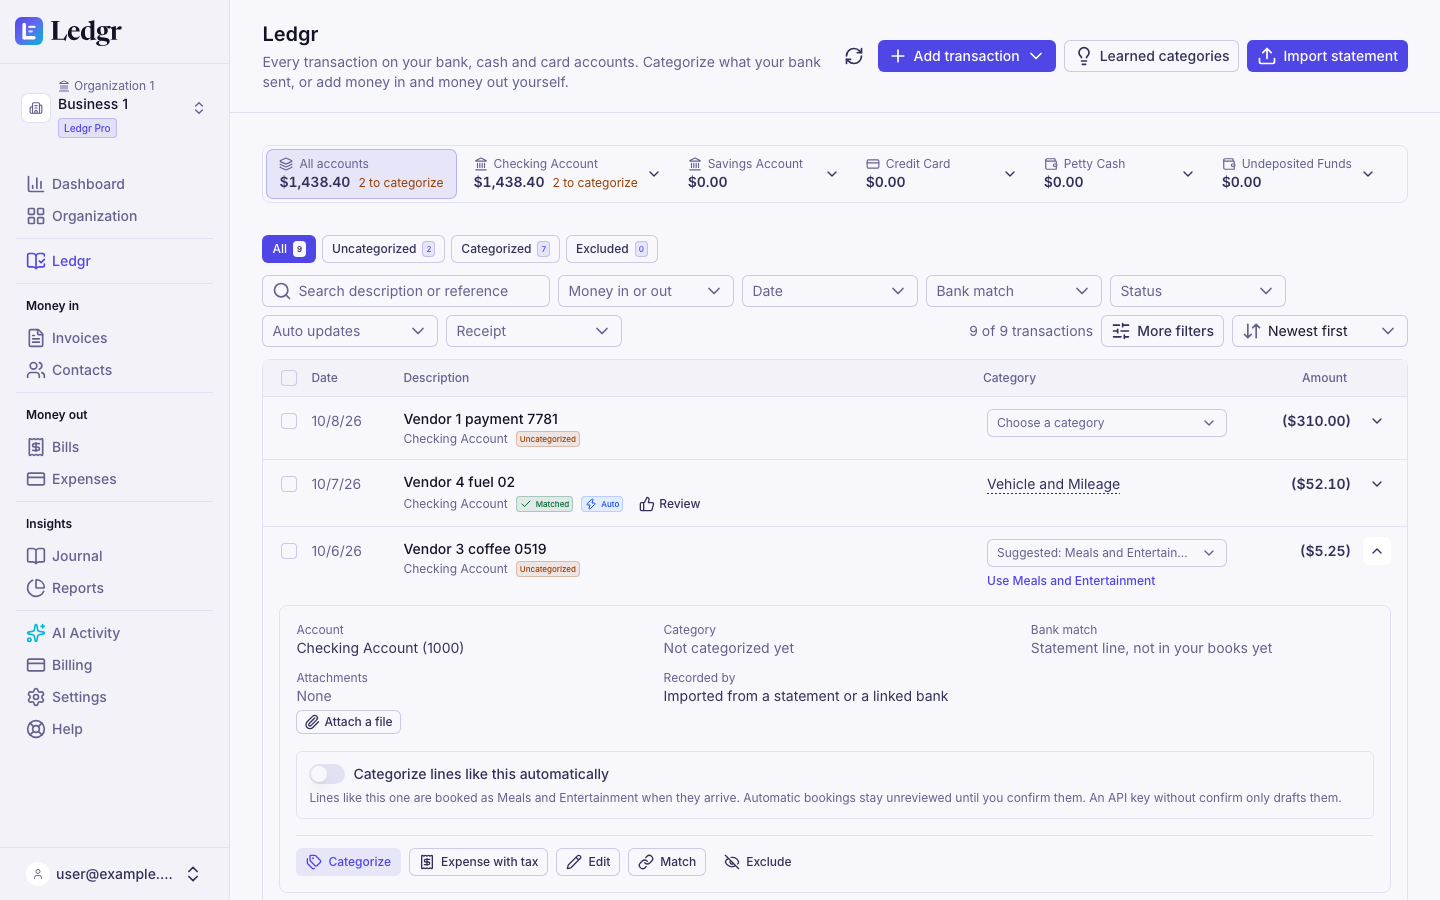Click the paperclip Attach a file icon
The height and width of the screenshot is (900, 1440).
pos(312,722)
